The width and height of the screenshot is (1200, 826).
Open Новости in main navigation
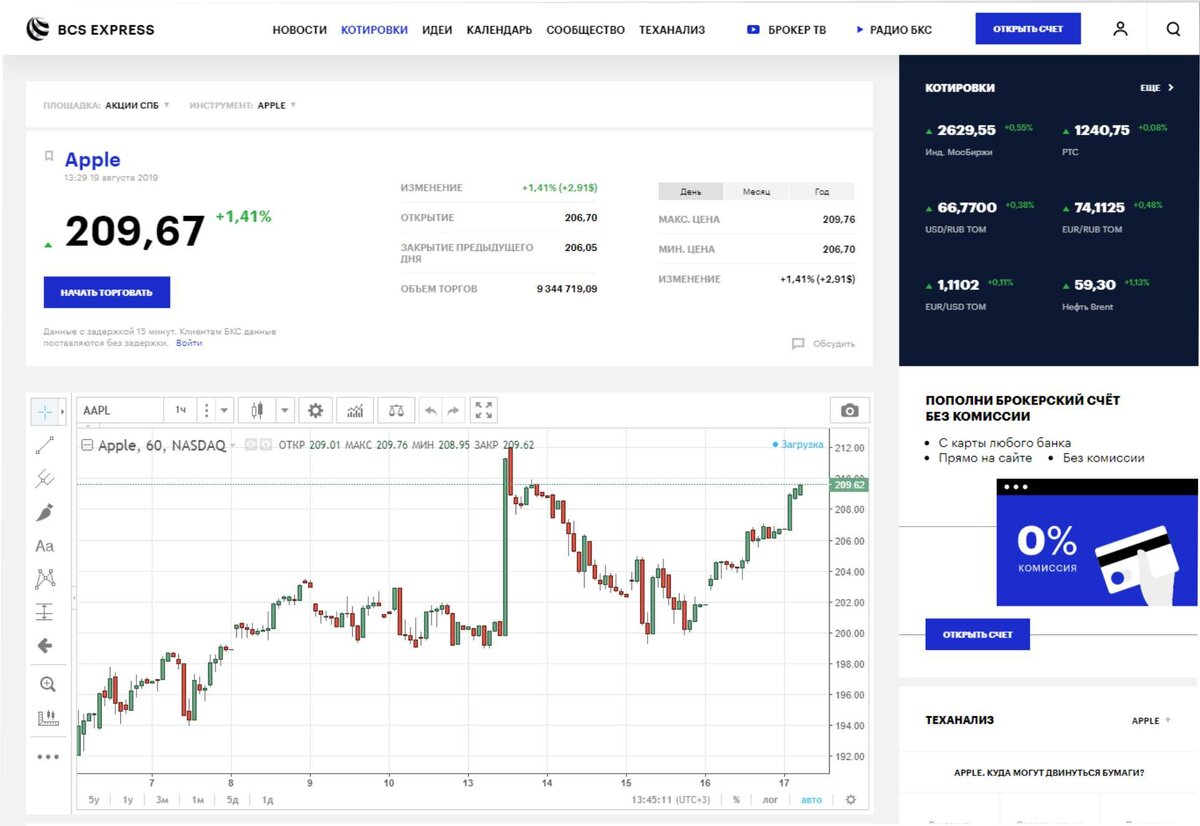[300, 30]
